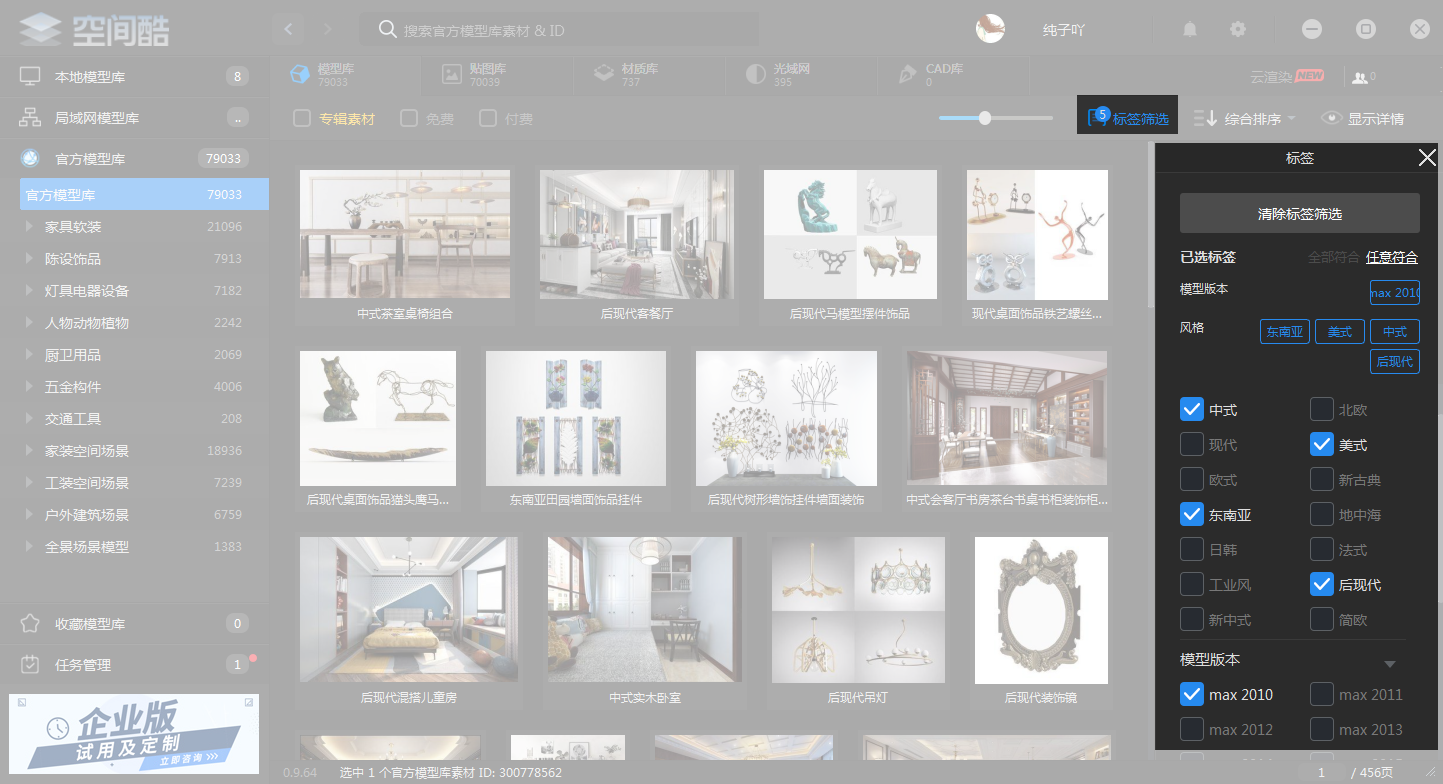Open 任务管理 task manager icon
The height and width of the screenshot is (784, 1443).
coord(30,664)
